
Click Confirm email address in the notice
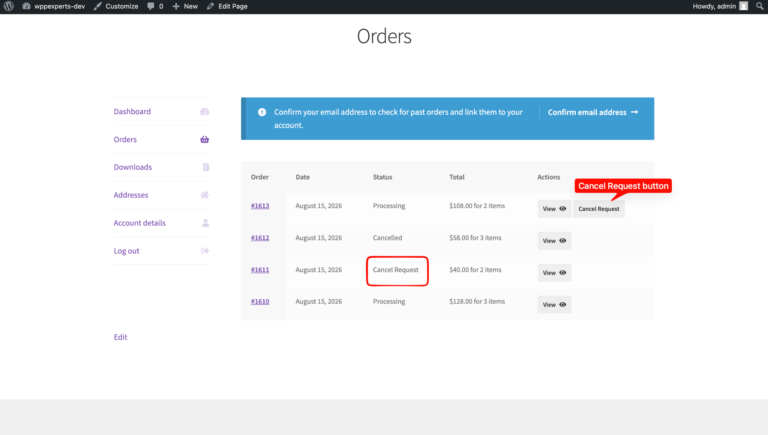coord(593,112)
